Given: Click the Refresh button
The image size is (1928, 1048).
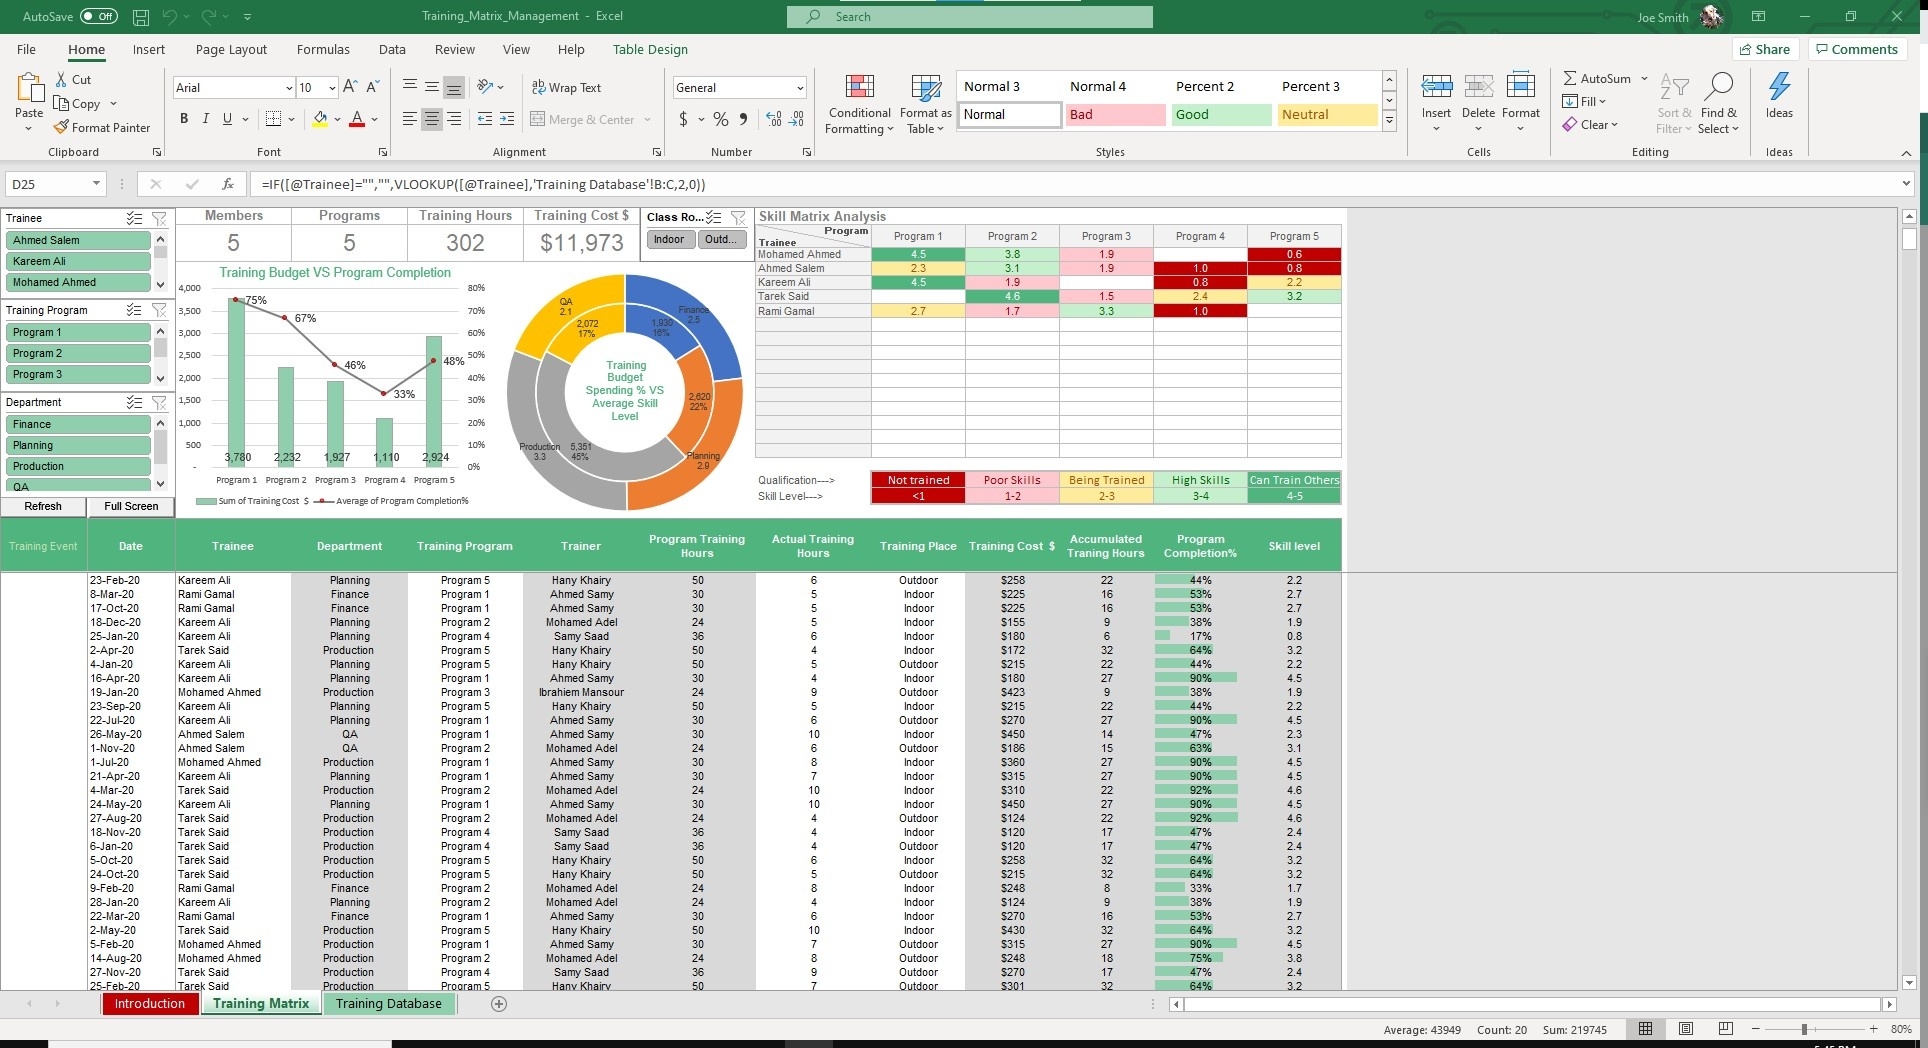Looking at the screenshot, I should point(42,506).
